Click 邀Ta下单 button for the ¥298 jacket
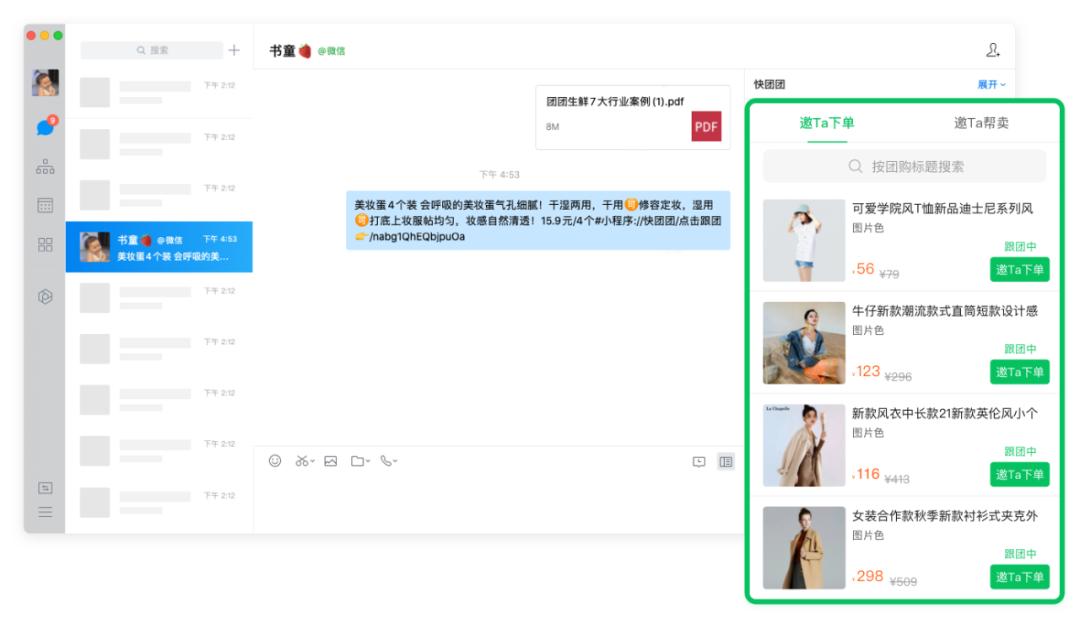Screen dimensions: 1080x619 pos(1019,577)
